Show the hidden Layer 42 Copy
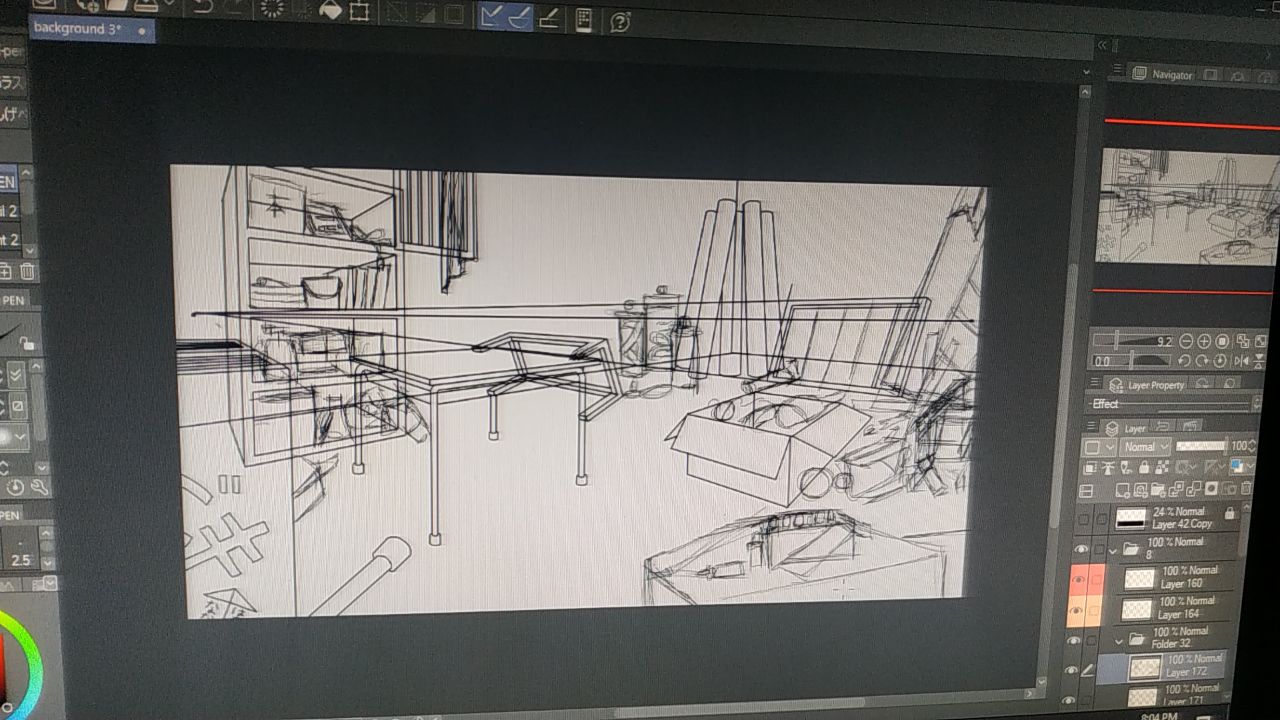Viewport: 1280px width, 720px height. (1082, 519)
